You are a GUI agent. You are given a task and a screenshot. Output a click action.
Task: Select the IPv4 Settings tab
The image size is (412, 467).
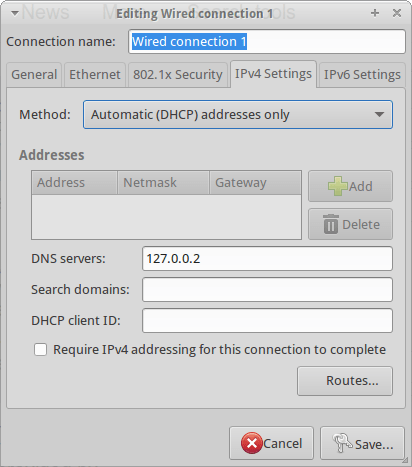pos(273,74)
